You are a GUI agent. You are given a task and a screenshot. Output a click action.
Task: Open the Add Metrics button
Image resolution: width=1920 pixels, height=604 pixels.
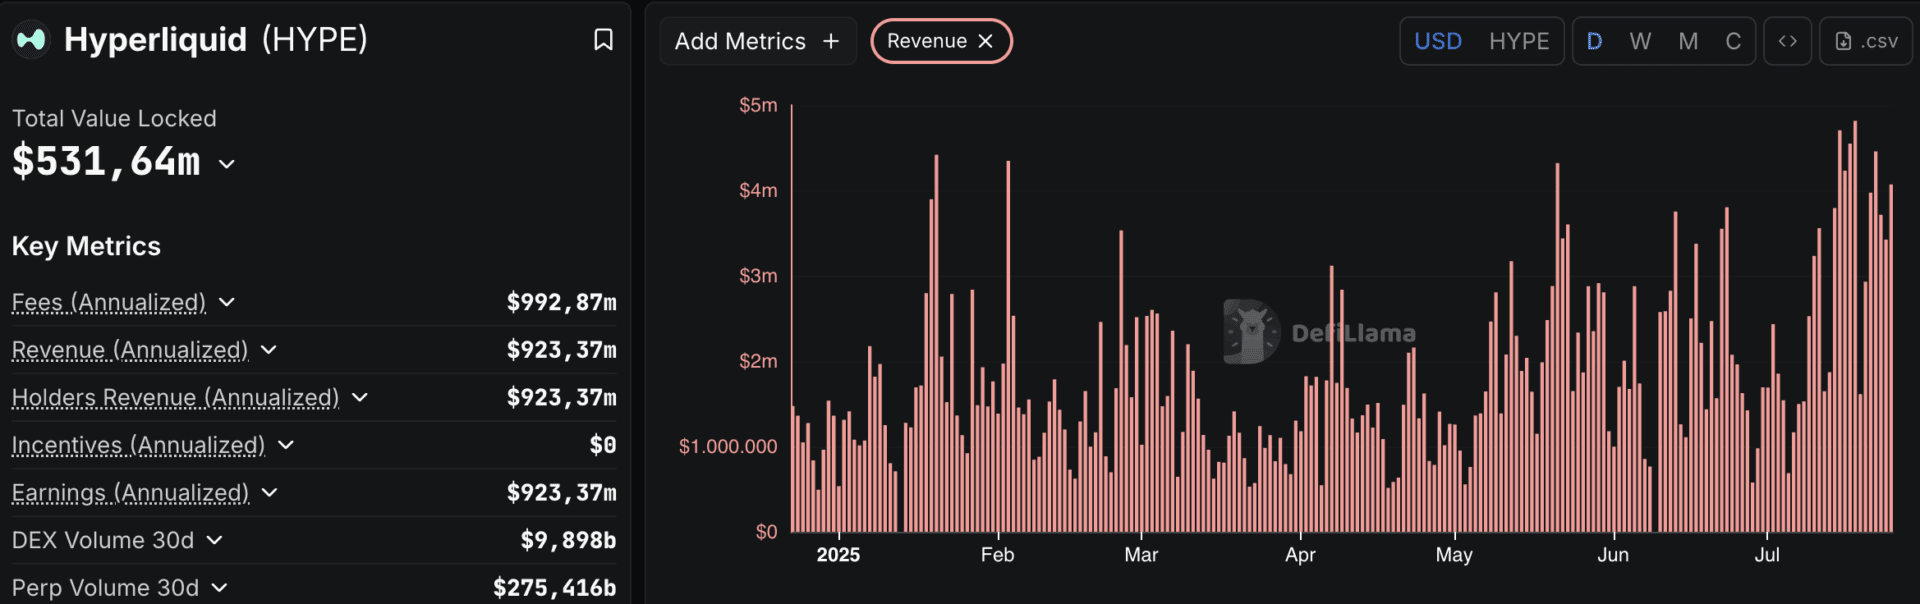757,41
